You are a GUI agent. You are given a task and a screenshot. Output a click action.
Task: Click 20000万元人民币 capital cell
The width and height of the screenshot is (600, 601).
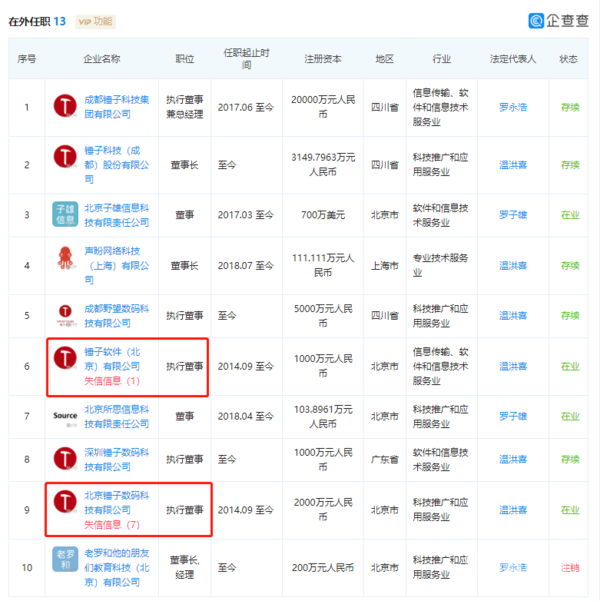323,107
